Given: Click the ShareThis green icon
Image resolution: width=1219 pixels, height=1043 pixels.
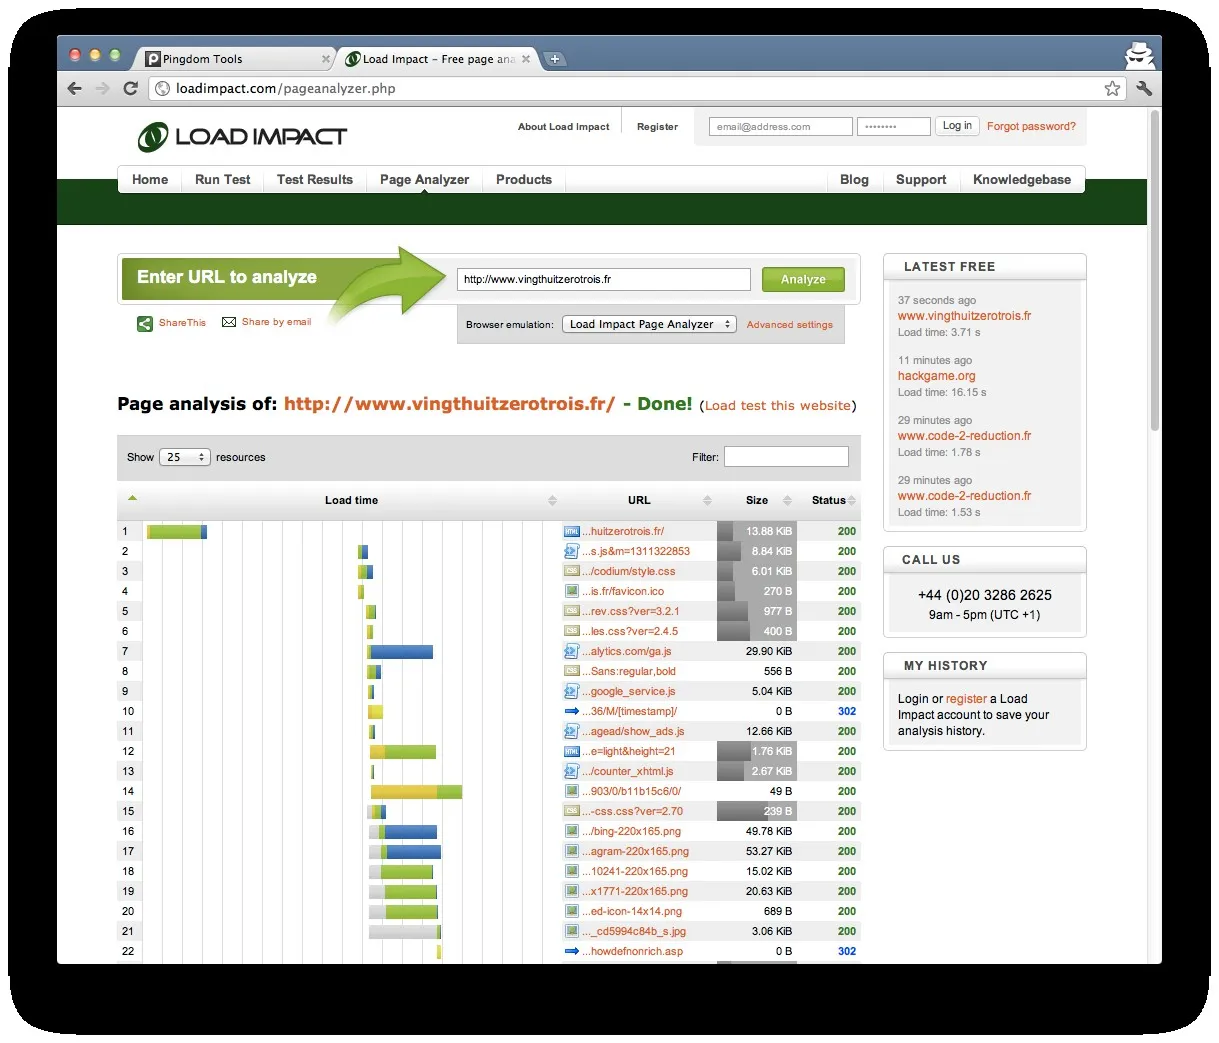Looking at the screenshot, I should [x=145, y=323].
